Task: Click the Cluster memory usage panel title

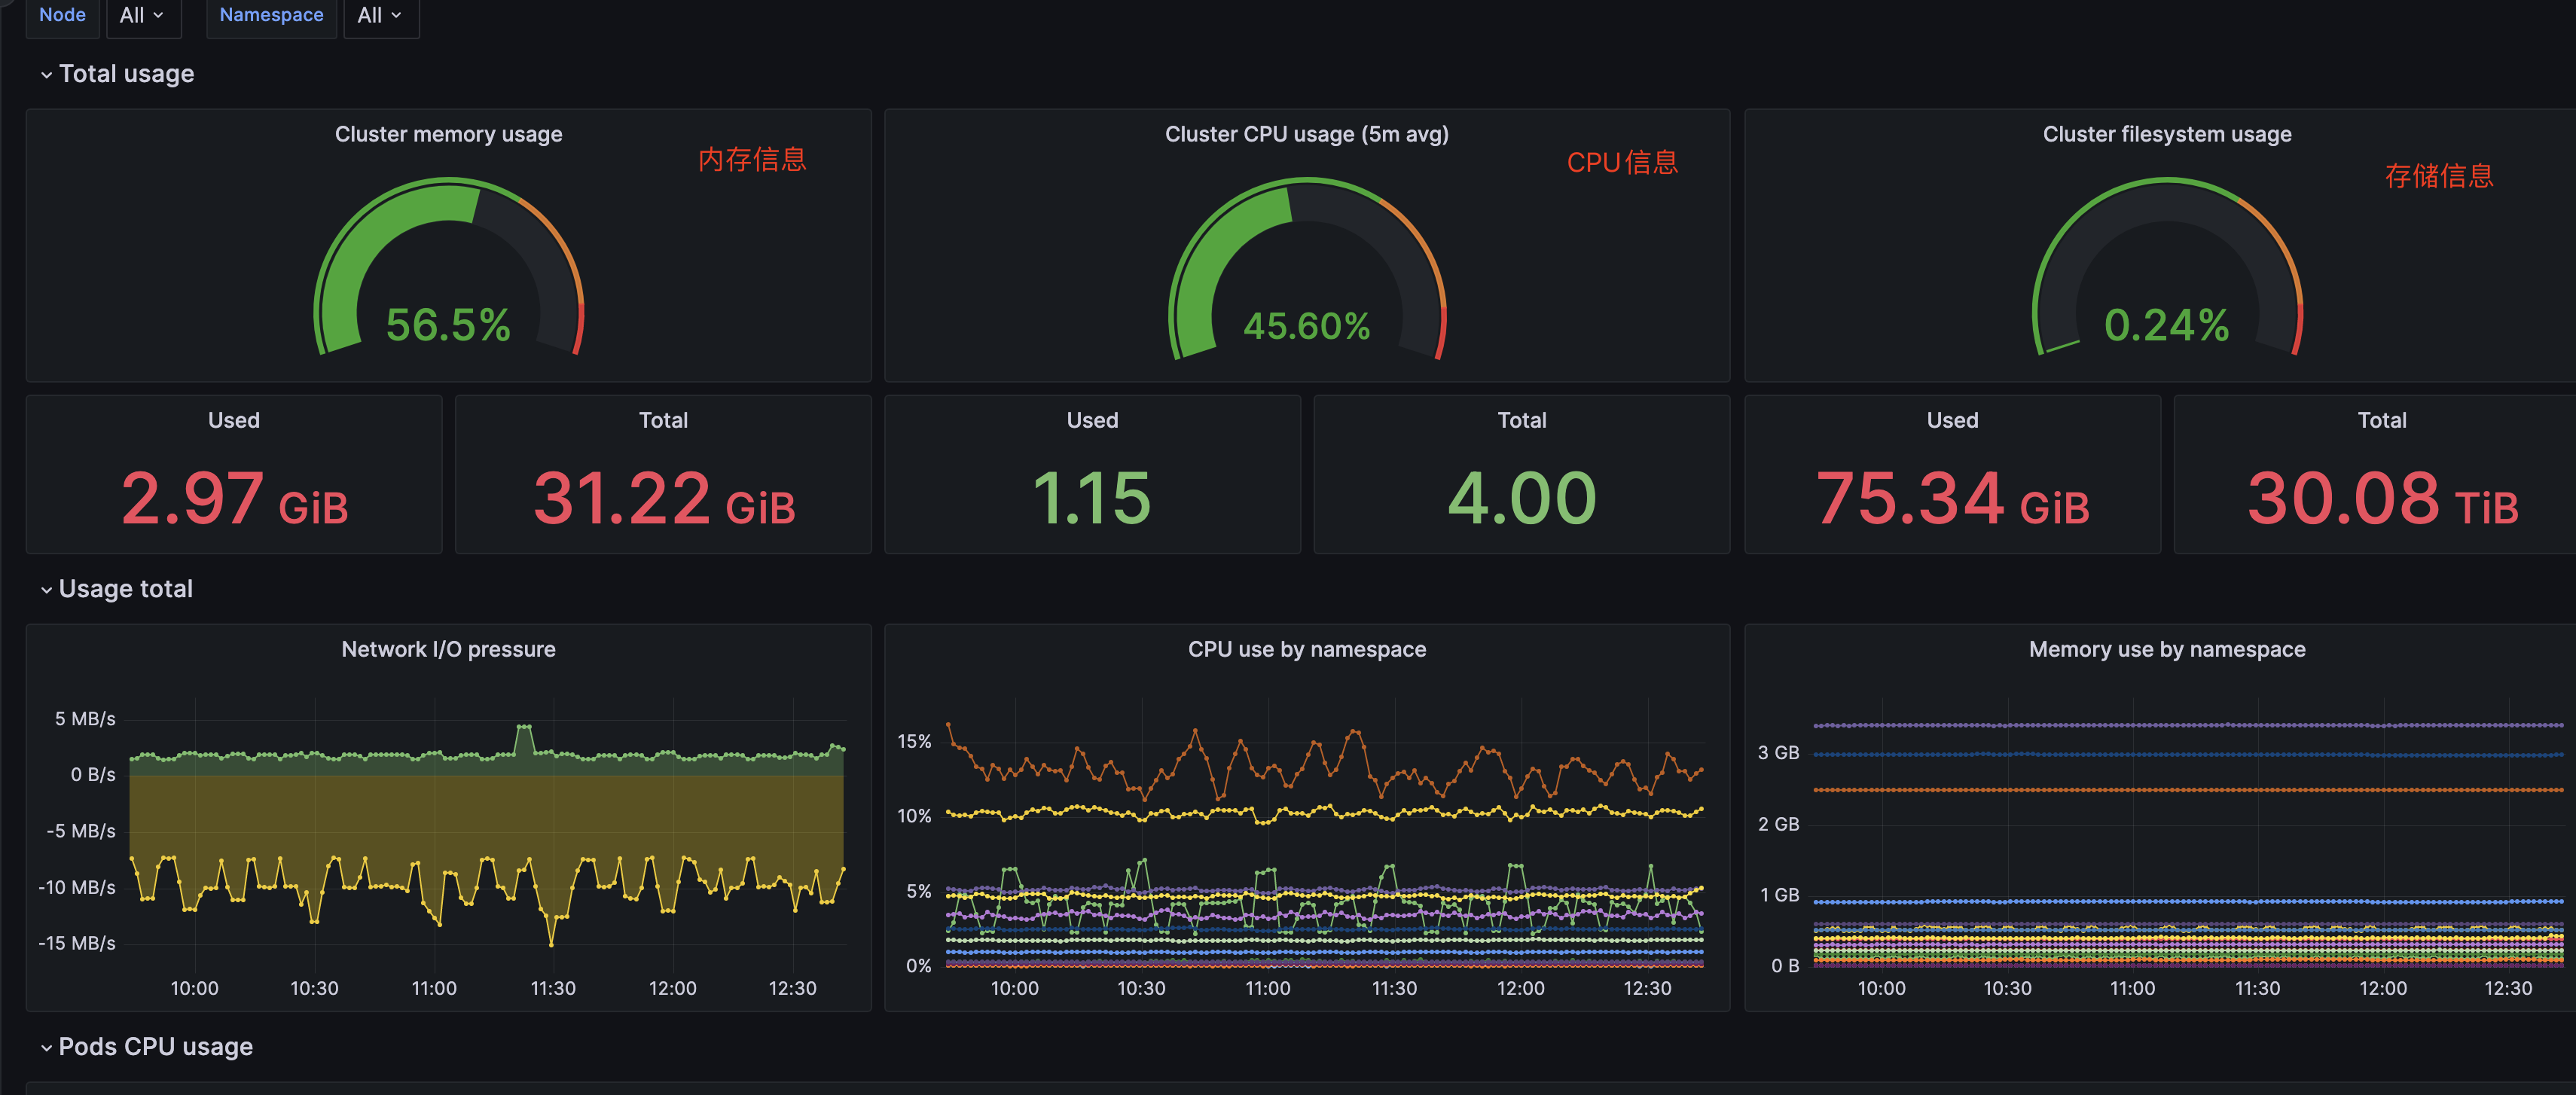Action: [x=448, y=134]
